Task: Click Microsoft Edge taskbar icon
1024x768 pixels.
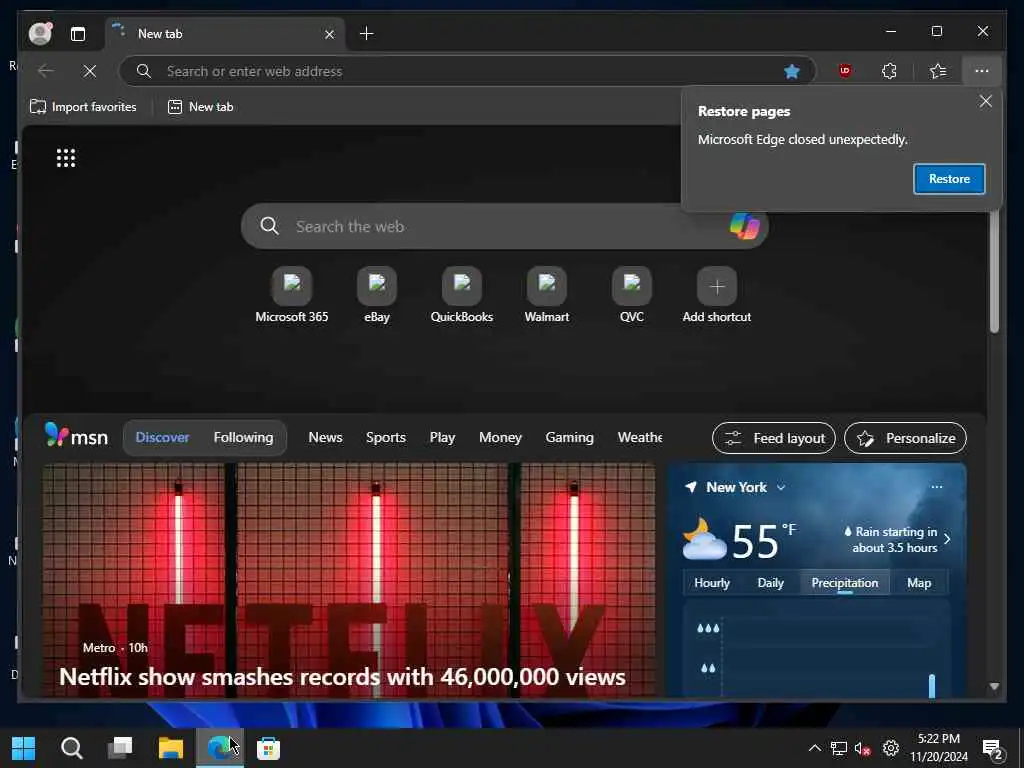Action: point(219,748)
